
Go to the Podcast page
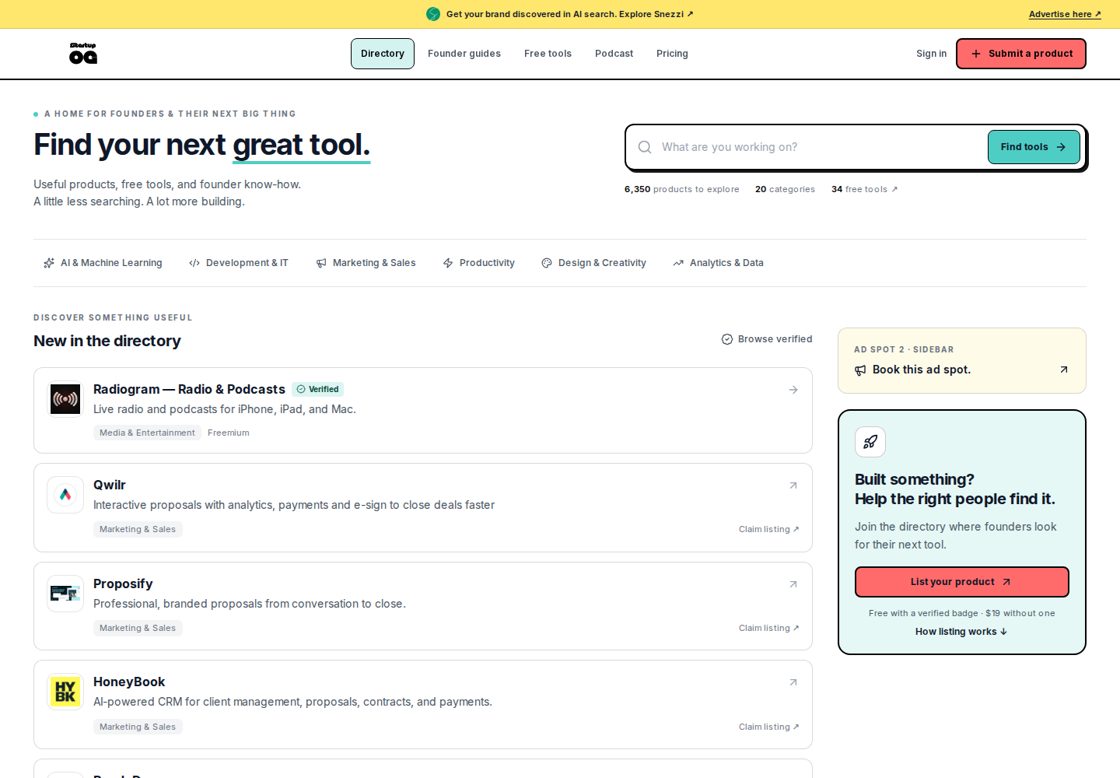pos(614,54)
